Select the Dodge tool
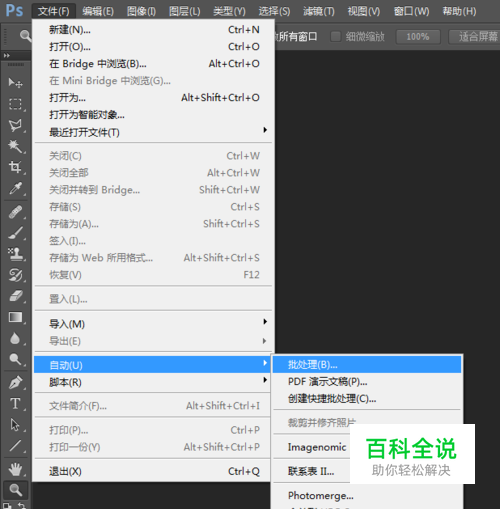The image size is (500, 509). (x=15, y=359)
